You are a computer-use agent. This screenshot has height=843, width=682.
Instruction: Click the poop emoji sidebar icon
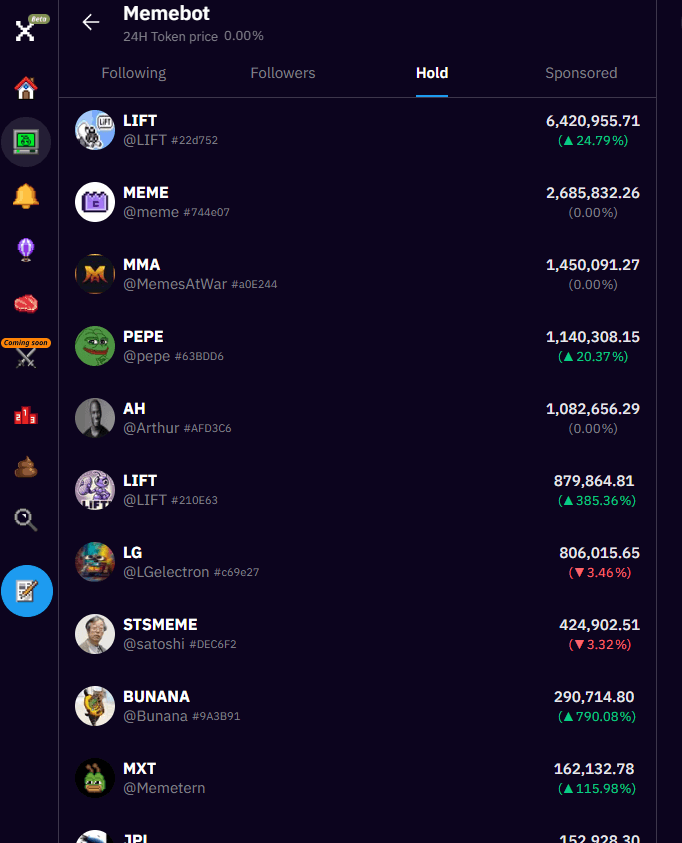(26, 466)
